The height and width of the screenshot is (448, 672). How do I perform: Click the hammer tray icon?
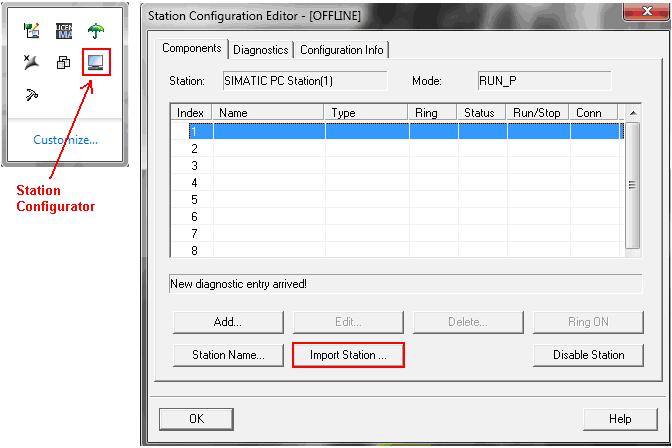coord(32,94)
